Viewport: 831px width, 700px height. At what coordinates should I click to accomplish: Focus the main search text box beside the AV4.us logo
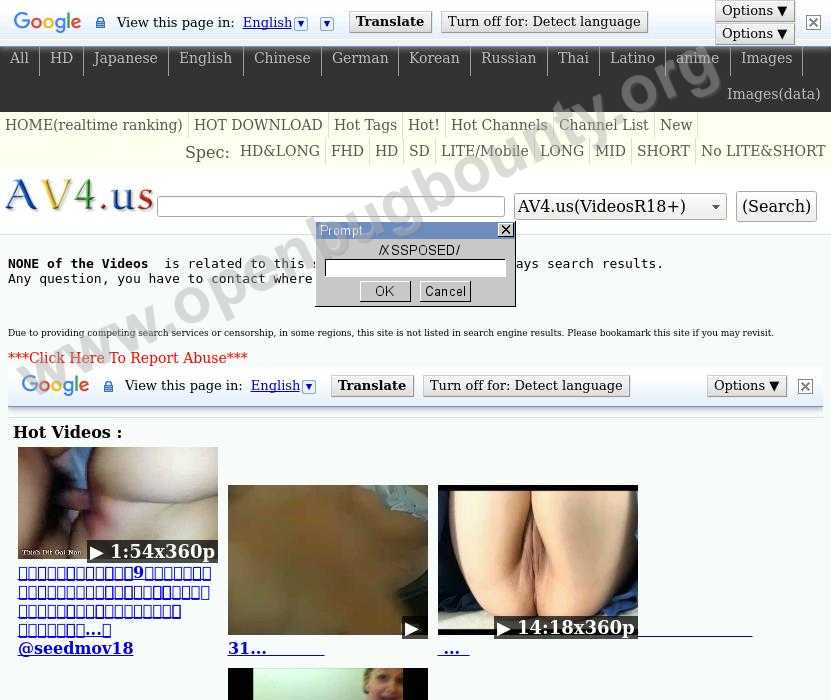[x=331, y=206]
